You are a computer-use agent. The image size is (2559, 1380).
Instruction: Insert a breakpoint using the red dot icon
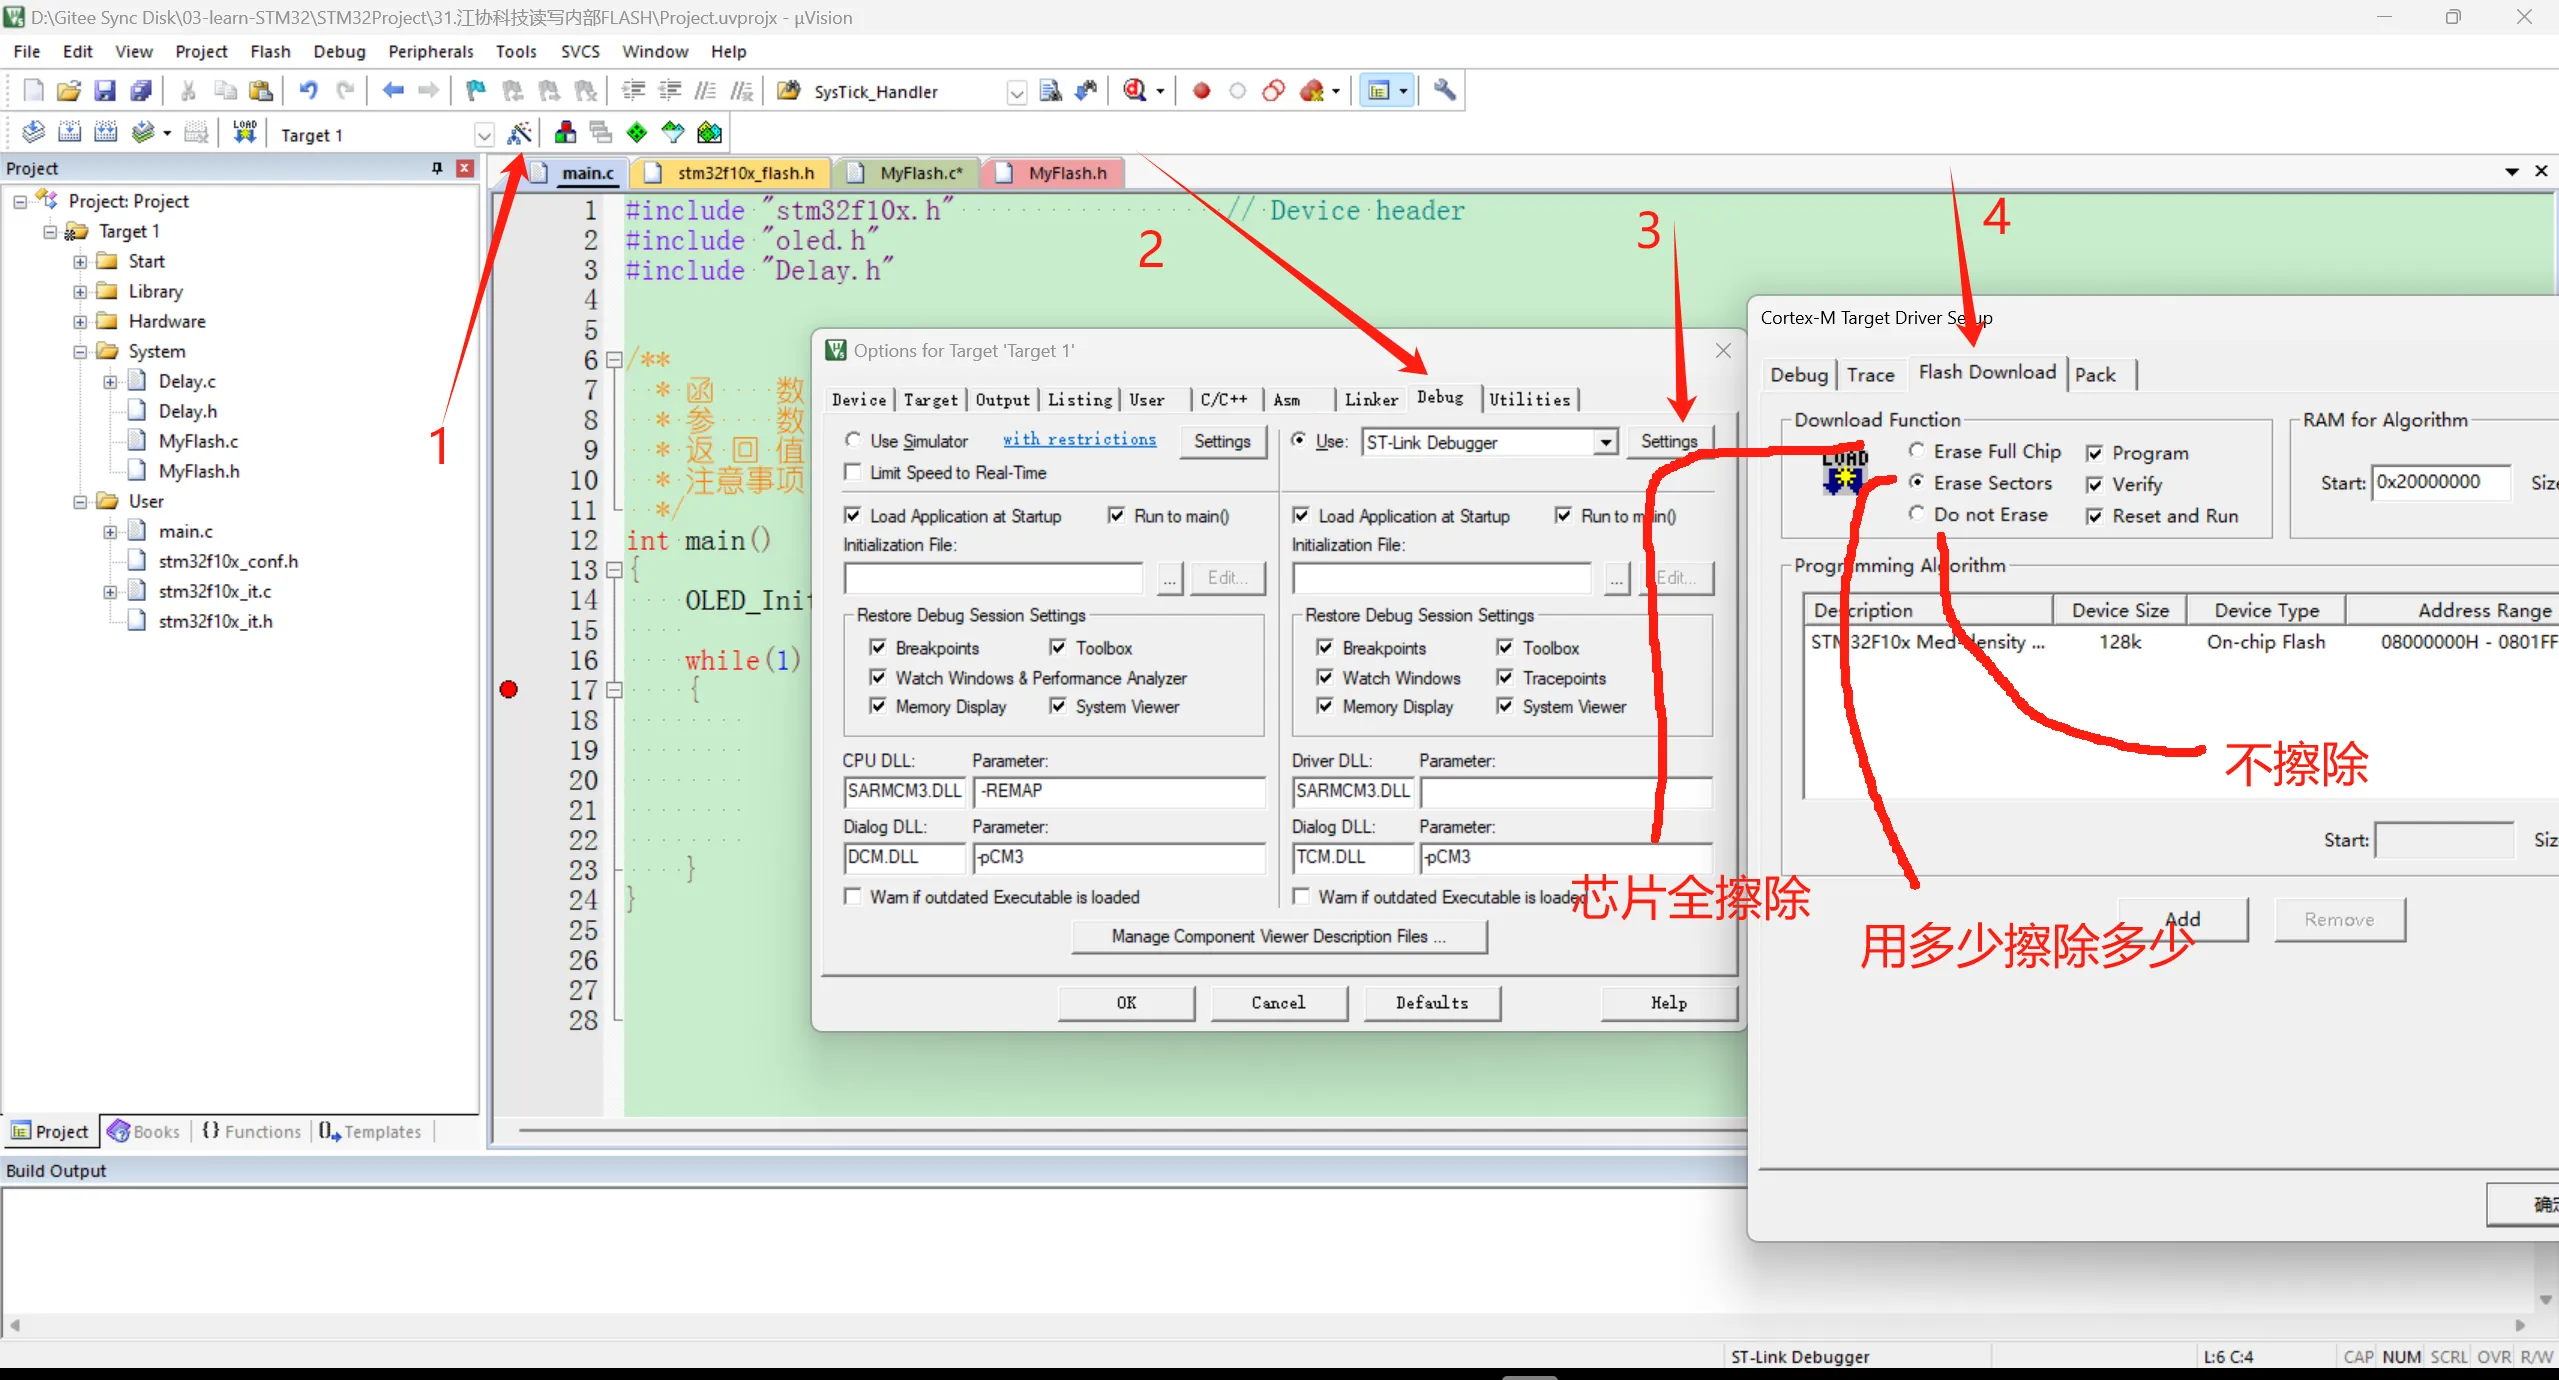pos(1201,91)
